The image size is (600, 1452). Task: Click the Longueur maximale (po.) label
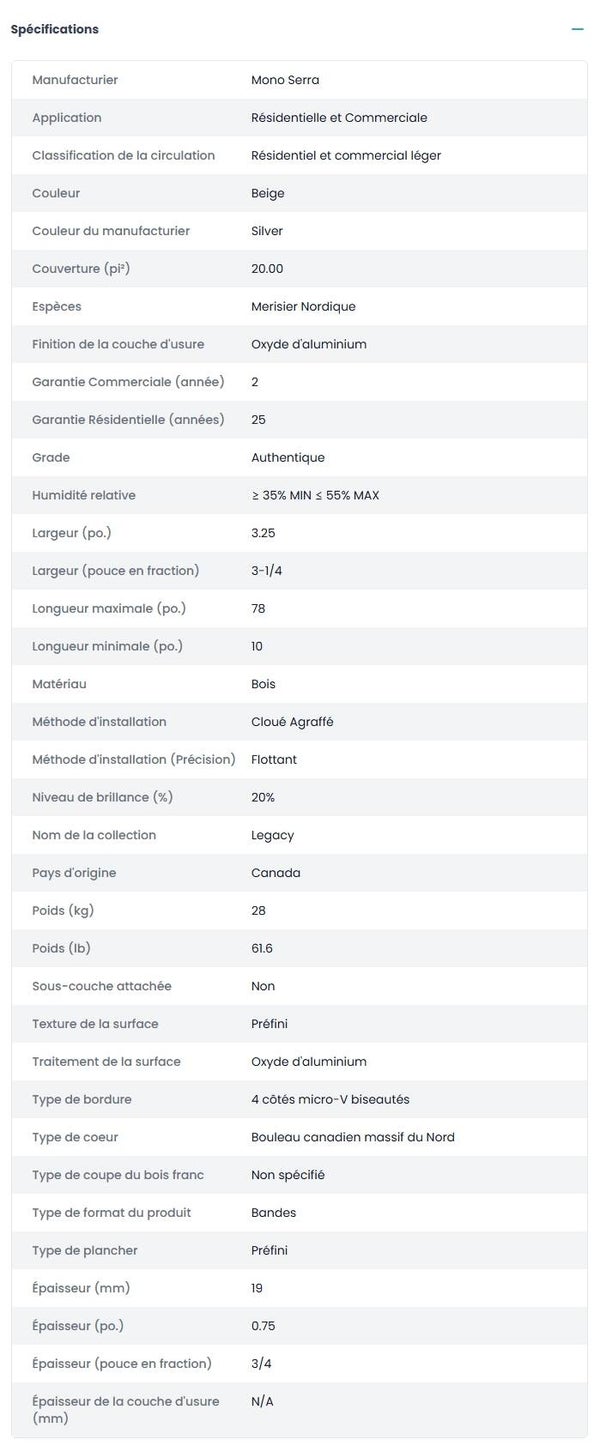pos(109,609)
